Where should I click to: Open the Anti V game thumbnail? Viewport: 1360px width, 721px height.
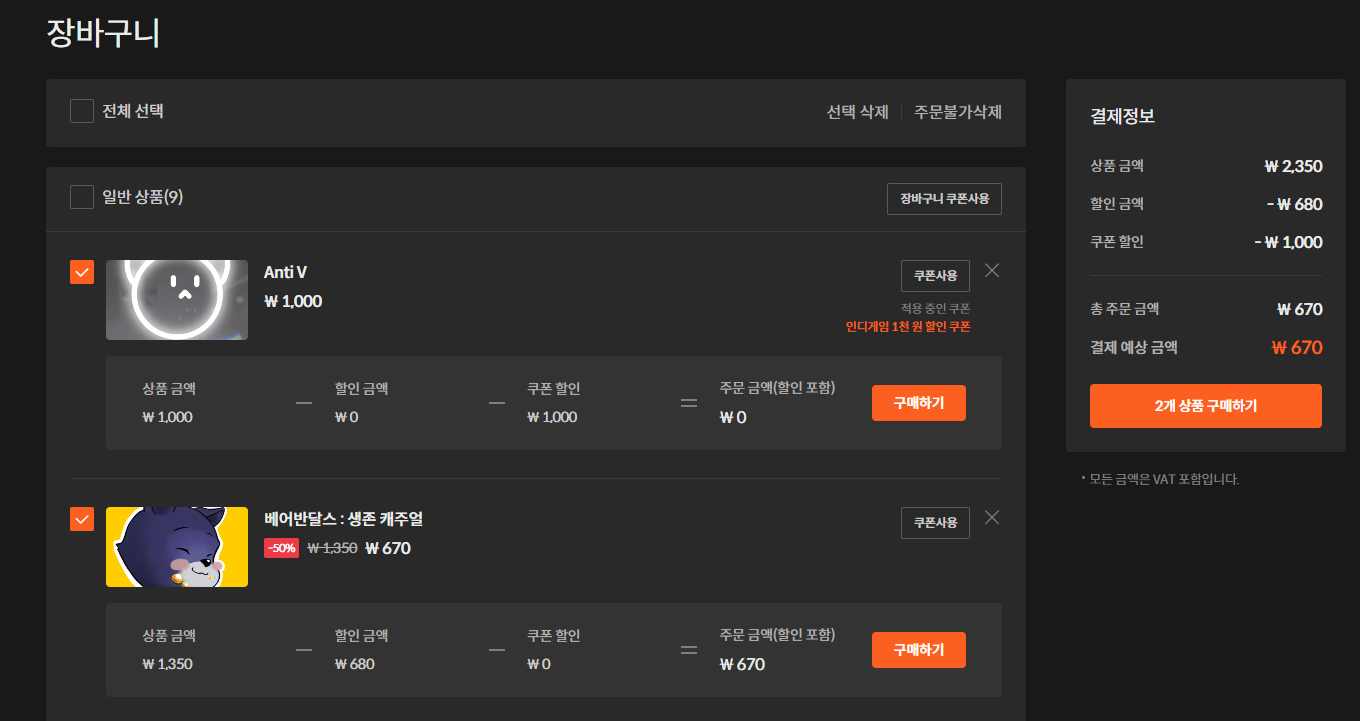tap(177, 300)
